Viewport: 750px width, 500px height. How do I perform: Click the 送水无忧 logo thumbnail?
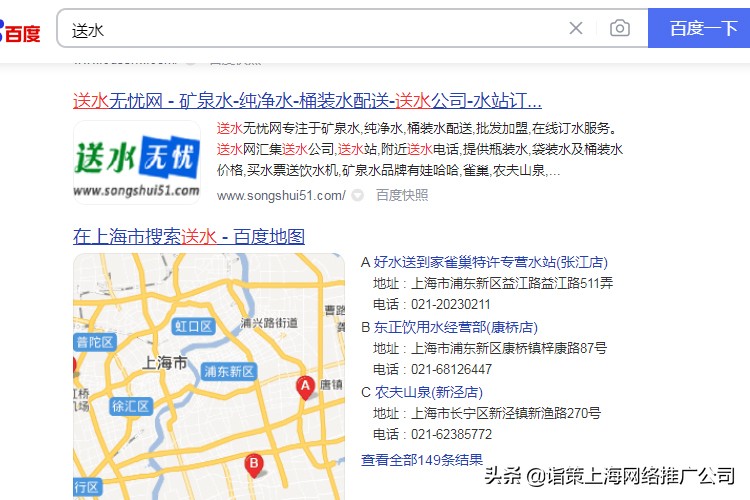pos(137,163)
